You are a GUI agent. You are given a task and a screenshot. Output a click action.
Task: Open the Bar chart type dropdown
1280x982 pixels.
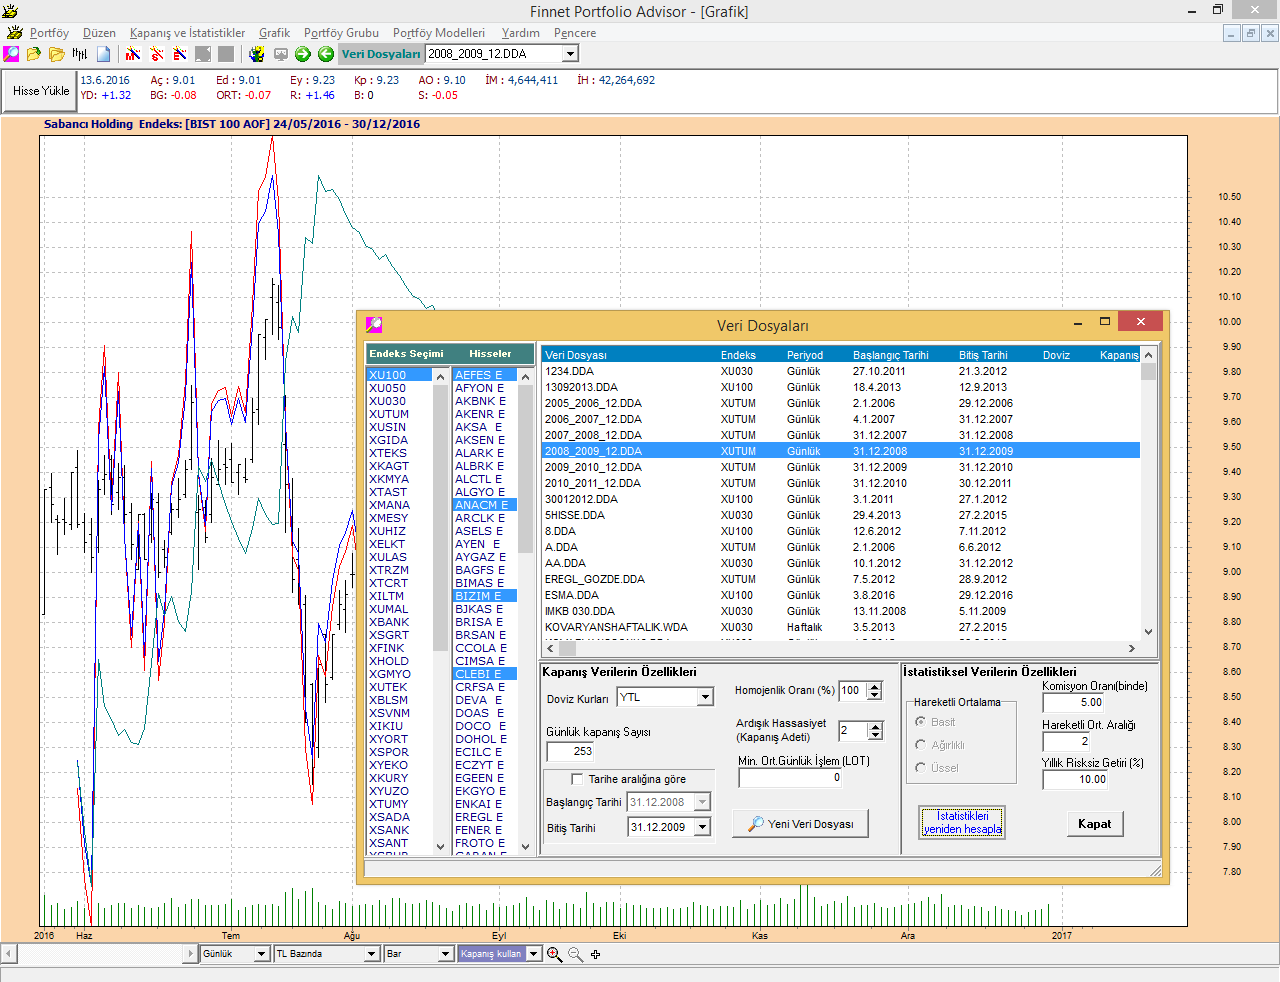(446, 954)
